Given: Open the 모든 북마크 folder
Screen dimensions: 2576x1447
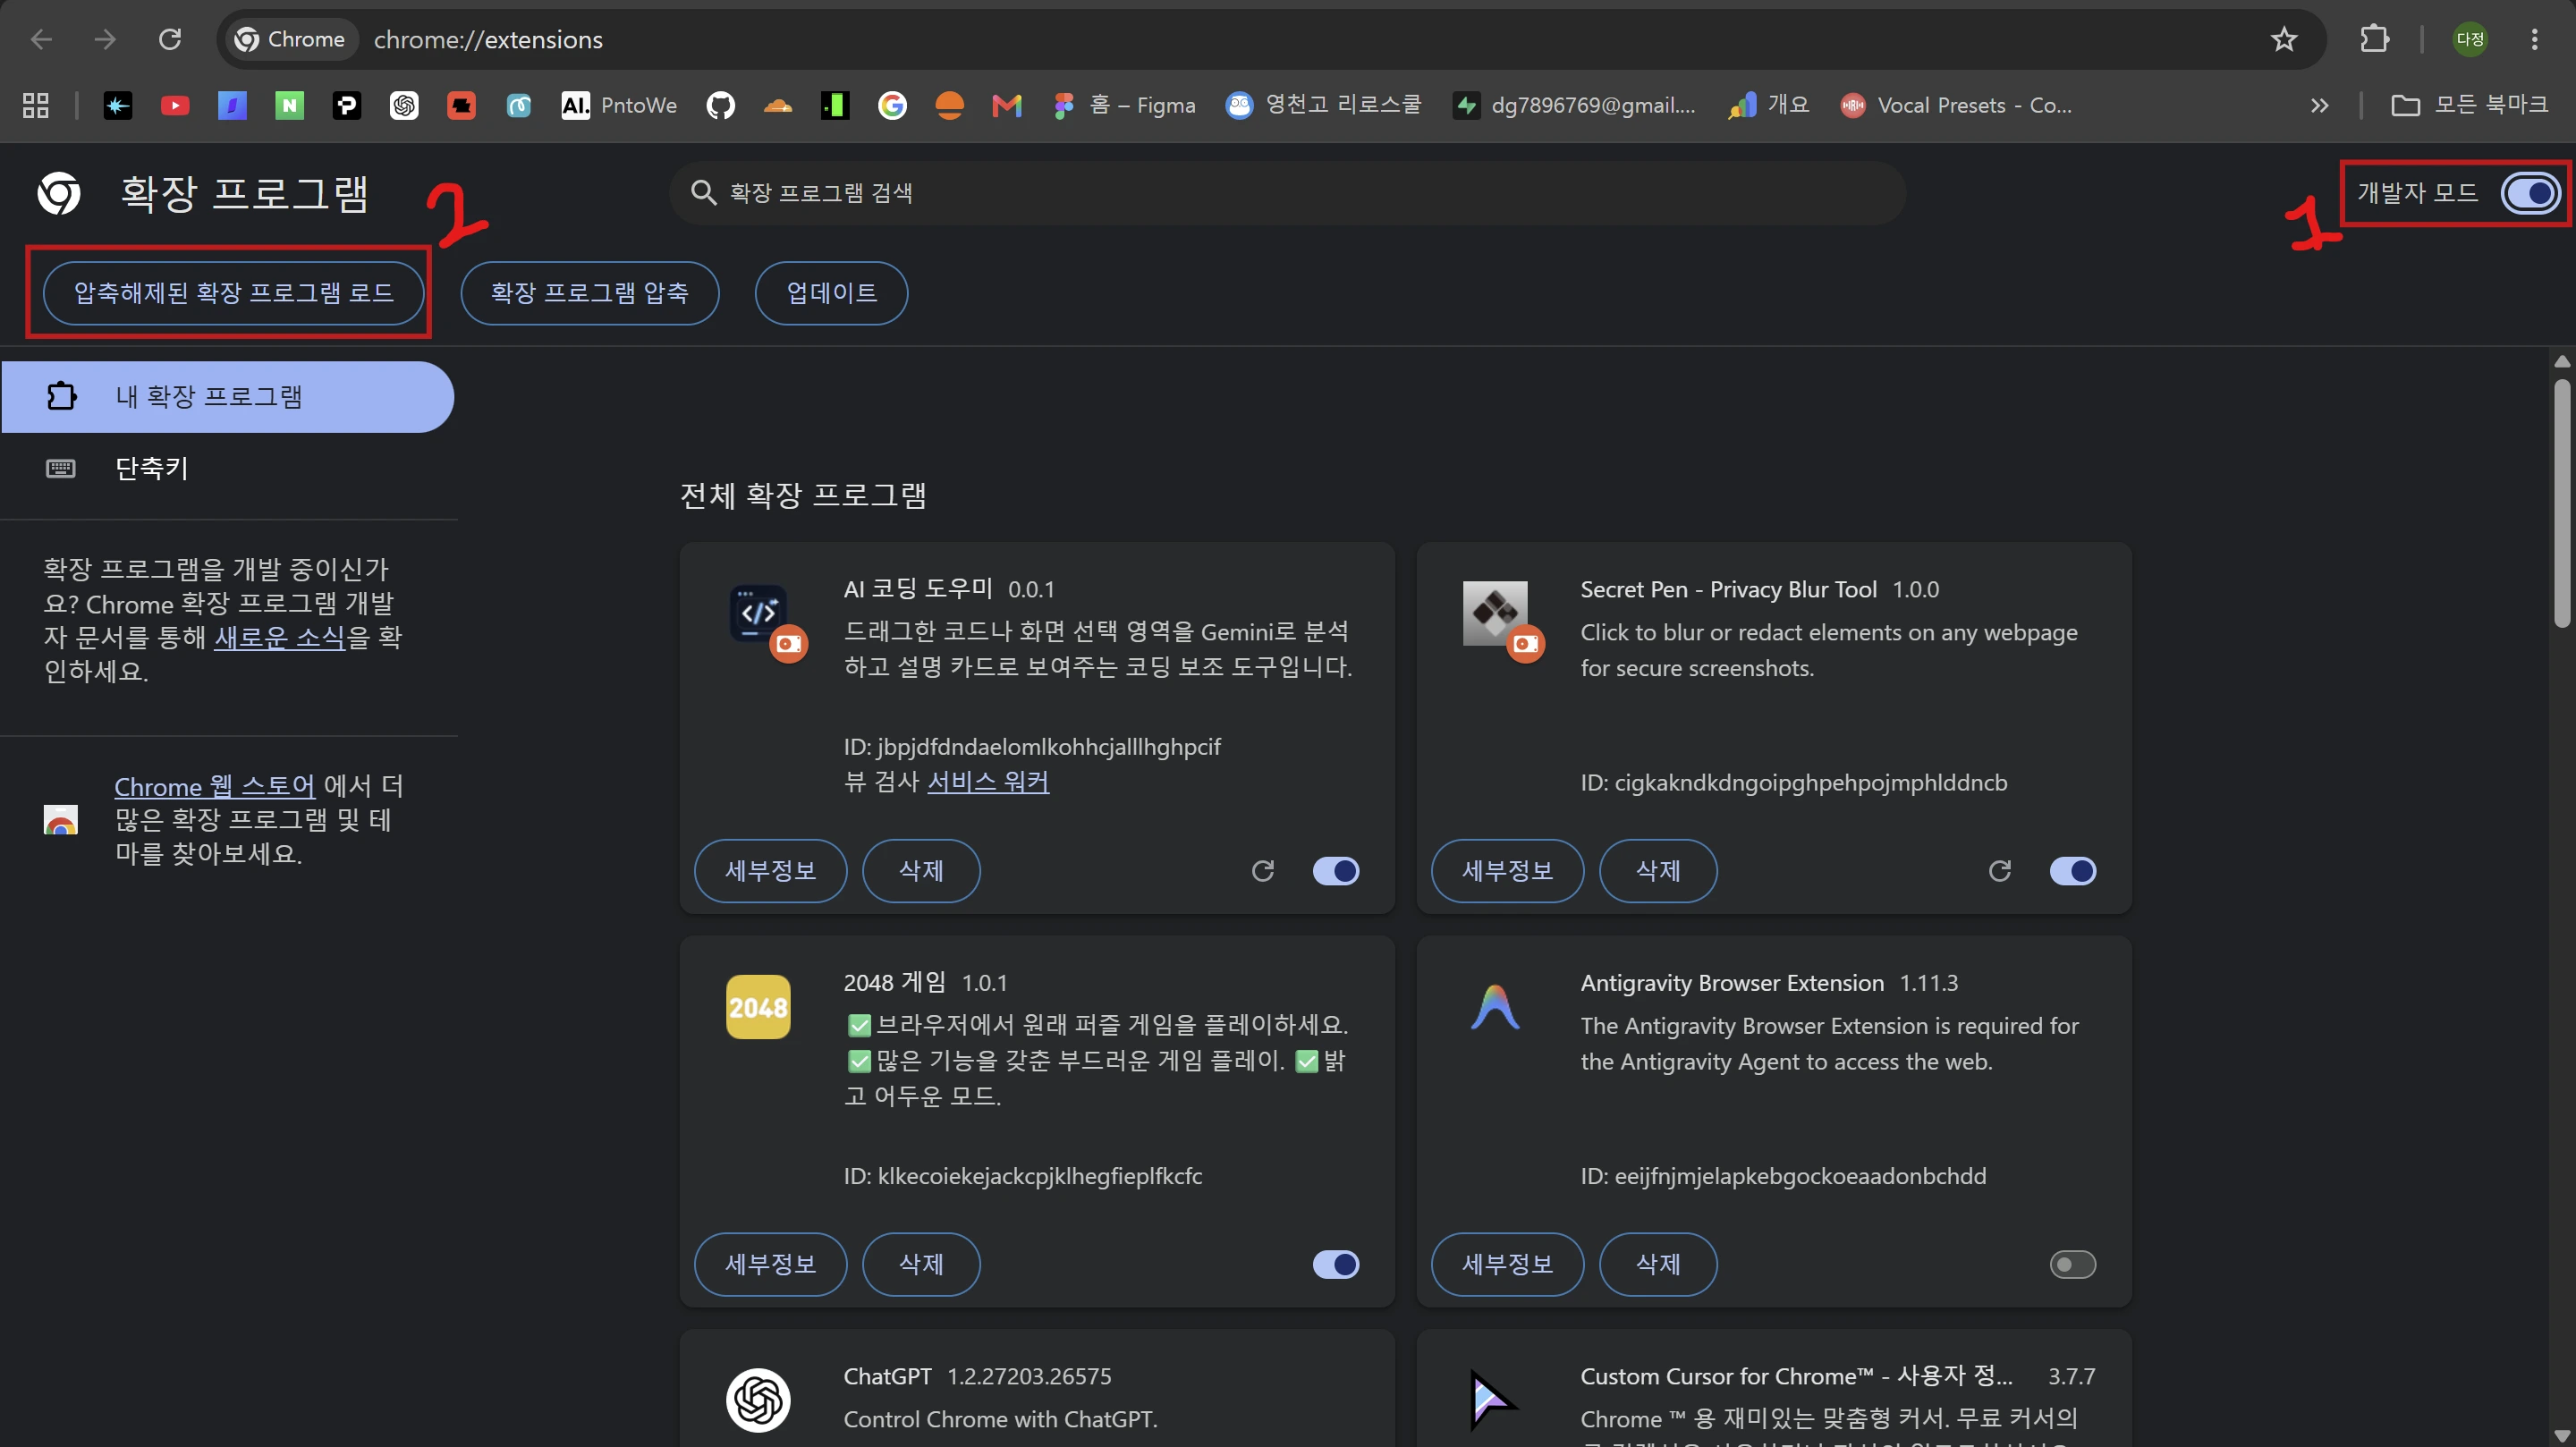Looking at the screenshot, I should tap(2469, 105).
